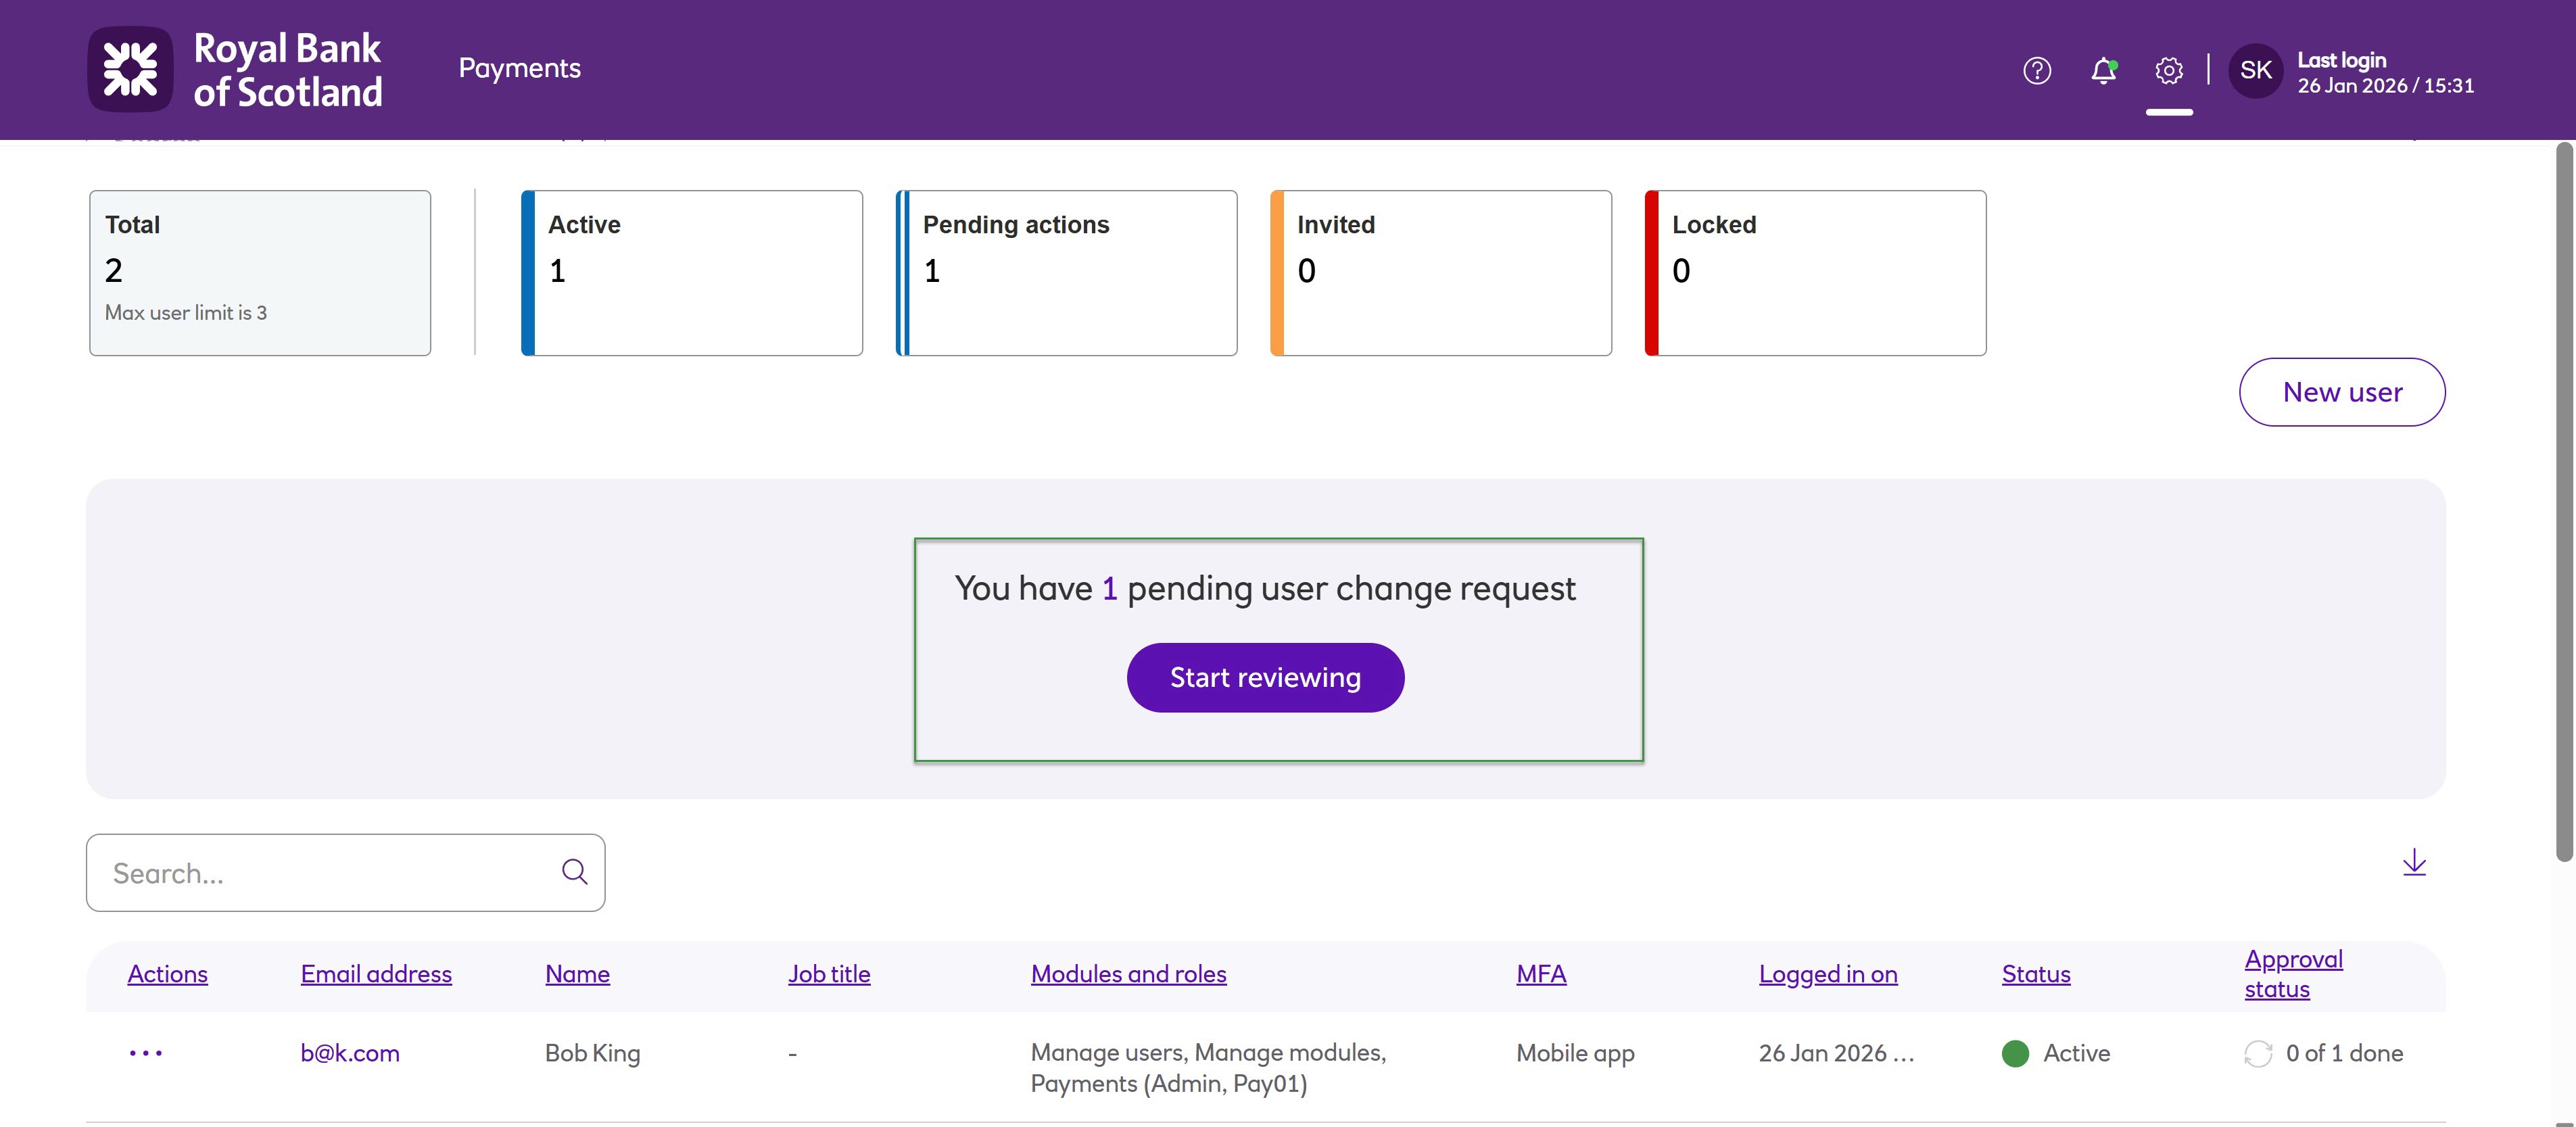This screenshot has width=2576, height=1127.
Task: Filter by Pending actions card
Action: (1067, 273)
